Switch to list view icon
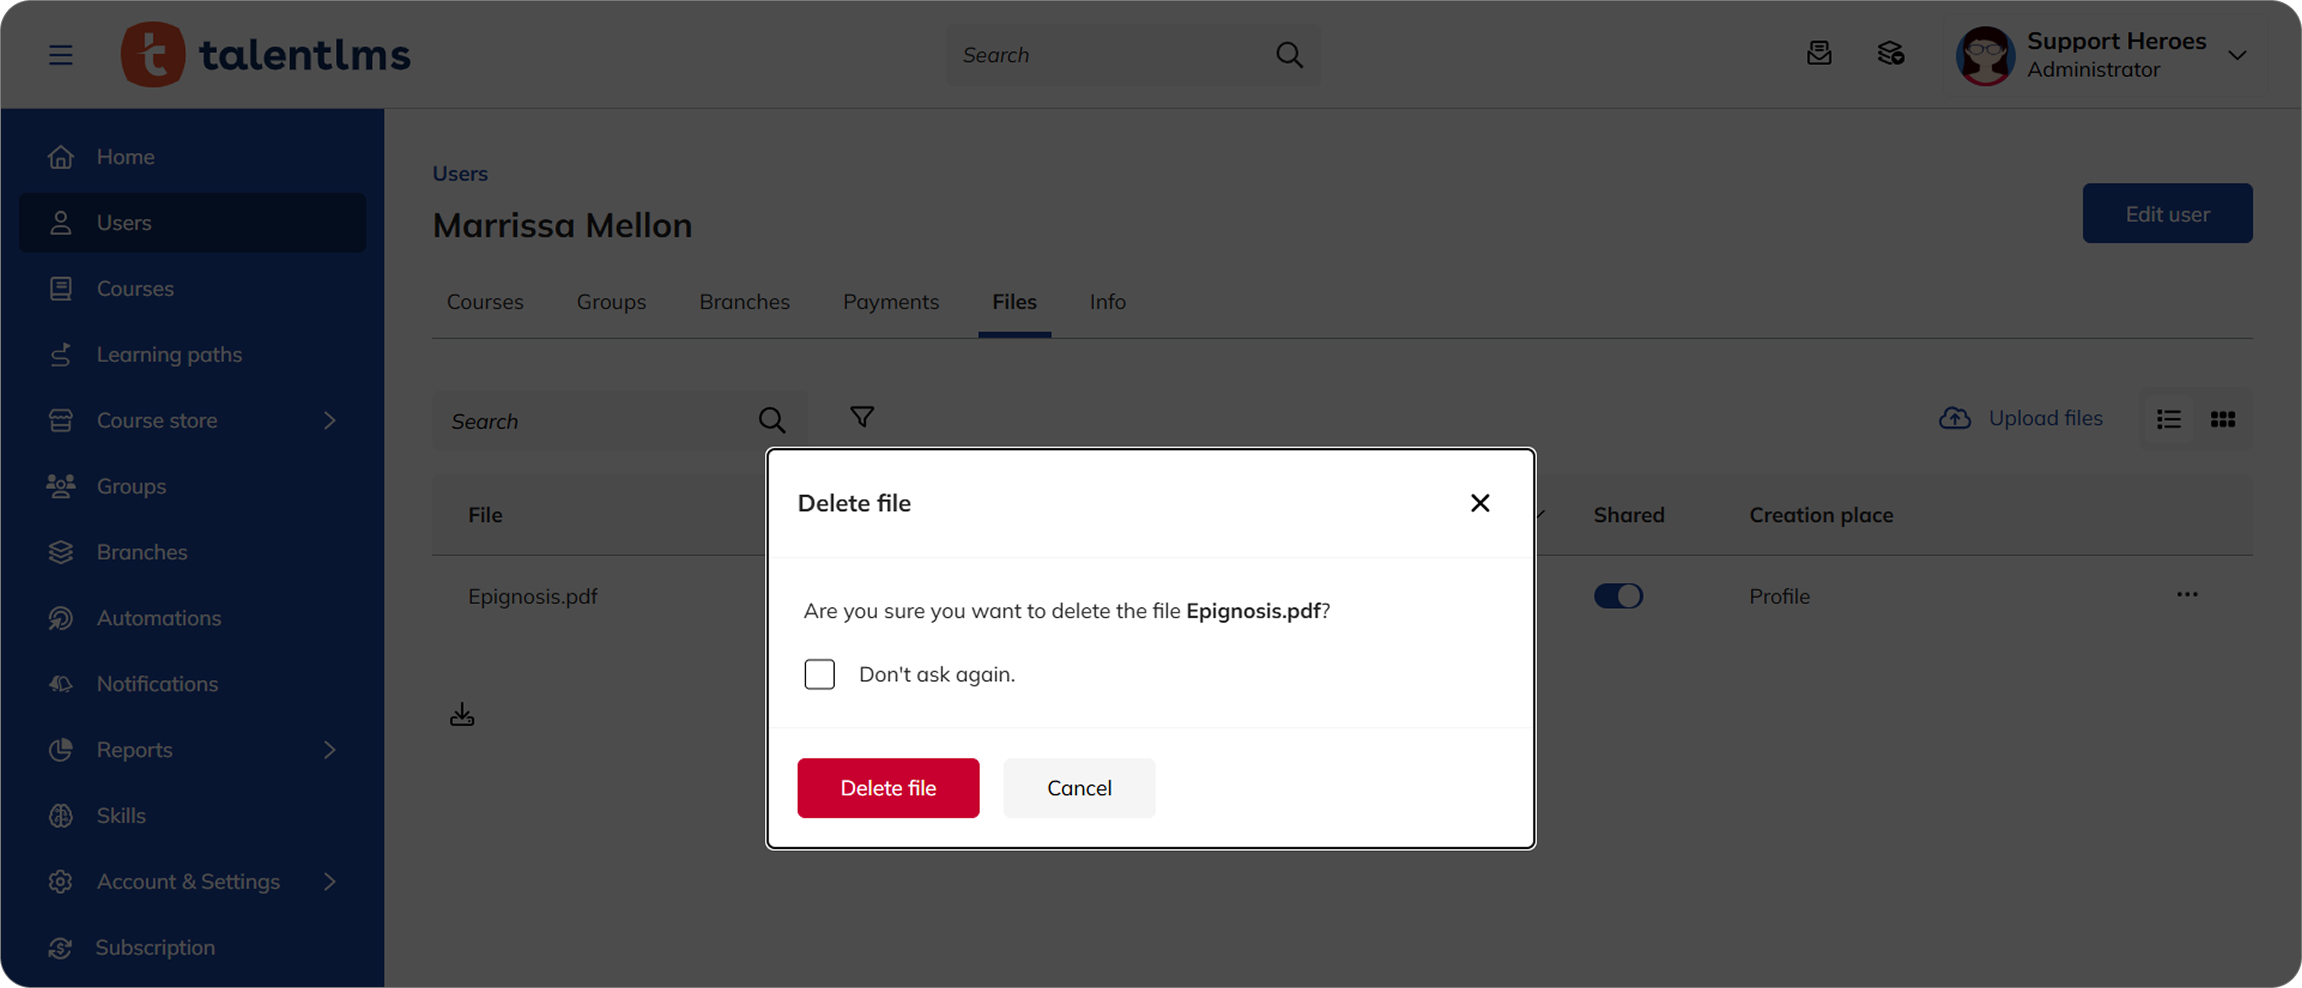 tap(2168, 420)
